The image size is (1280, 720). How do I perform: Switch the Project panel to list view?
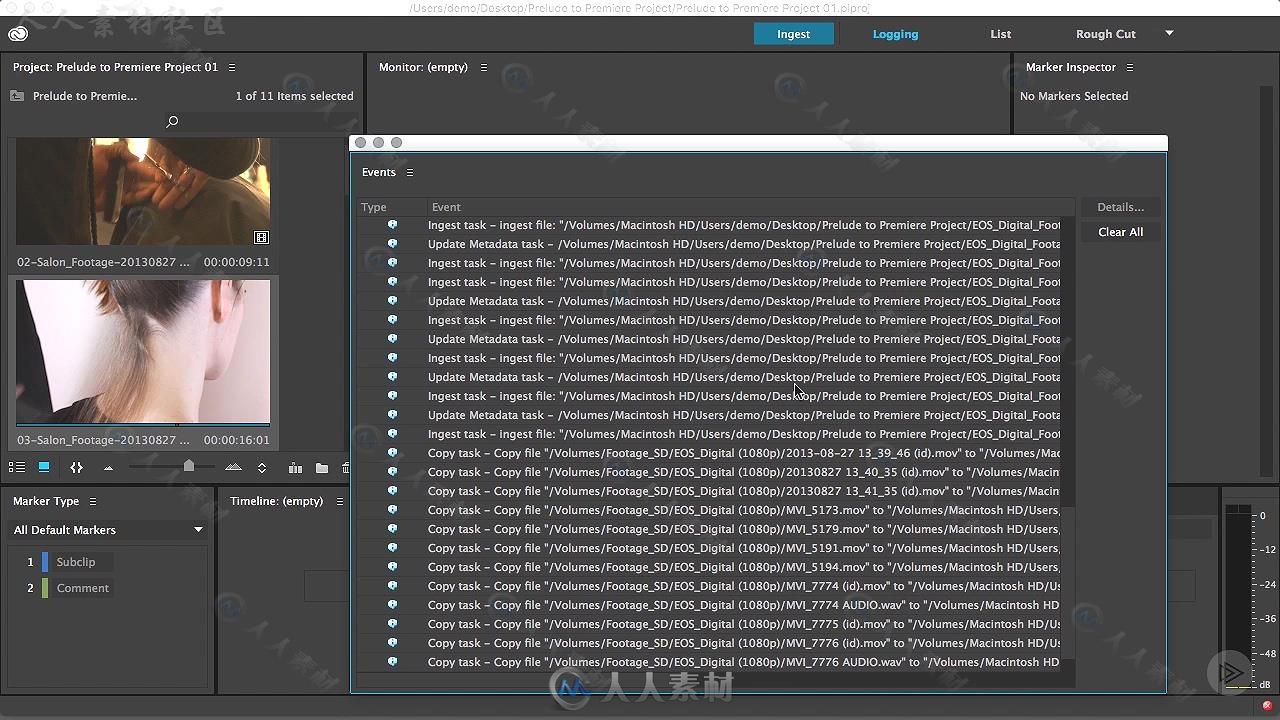[17, 467]
